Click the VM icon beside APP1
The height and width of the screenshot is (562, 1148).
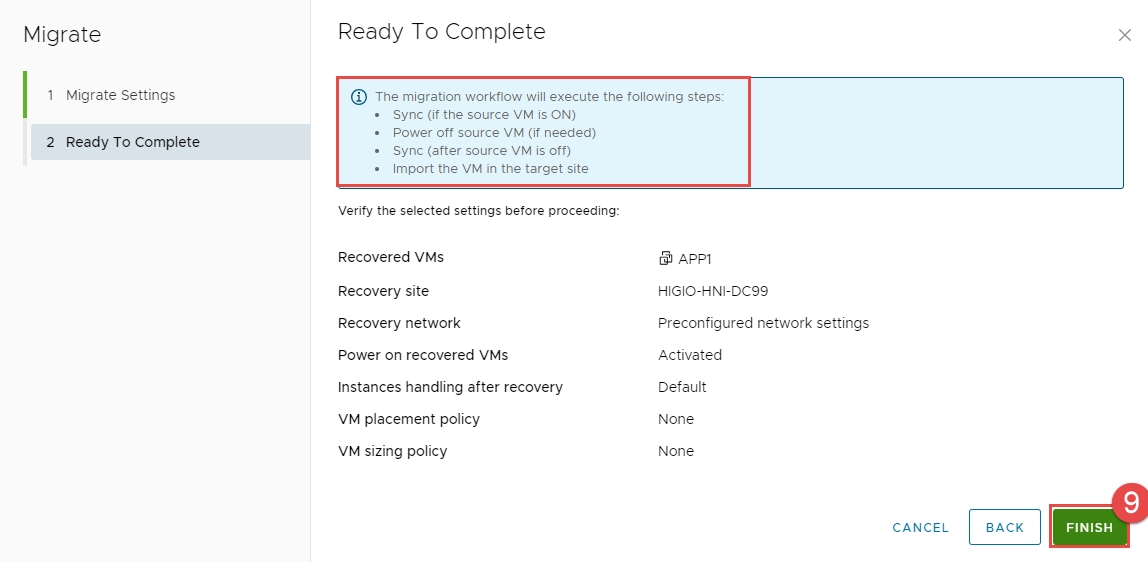point(665,258)
